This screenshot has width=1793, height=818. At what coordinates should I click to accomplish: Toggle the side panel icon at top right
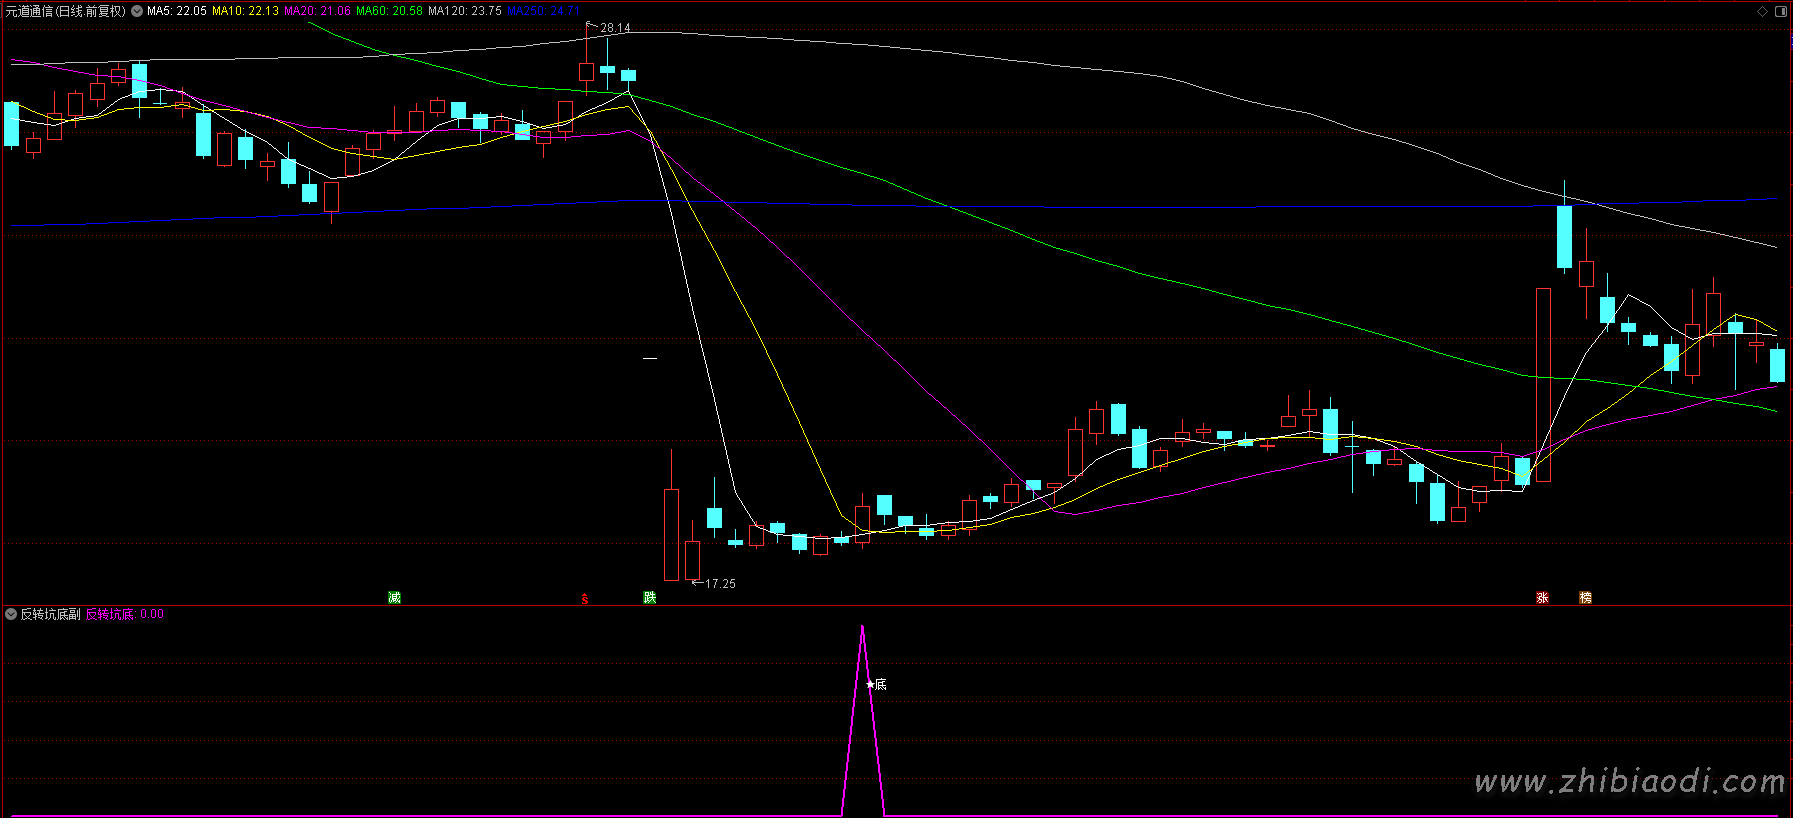[x=1780, y=11]
